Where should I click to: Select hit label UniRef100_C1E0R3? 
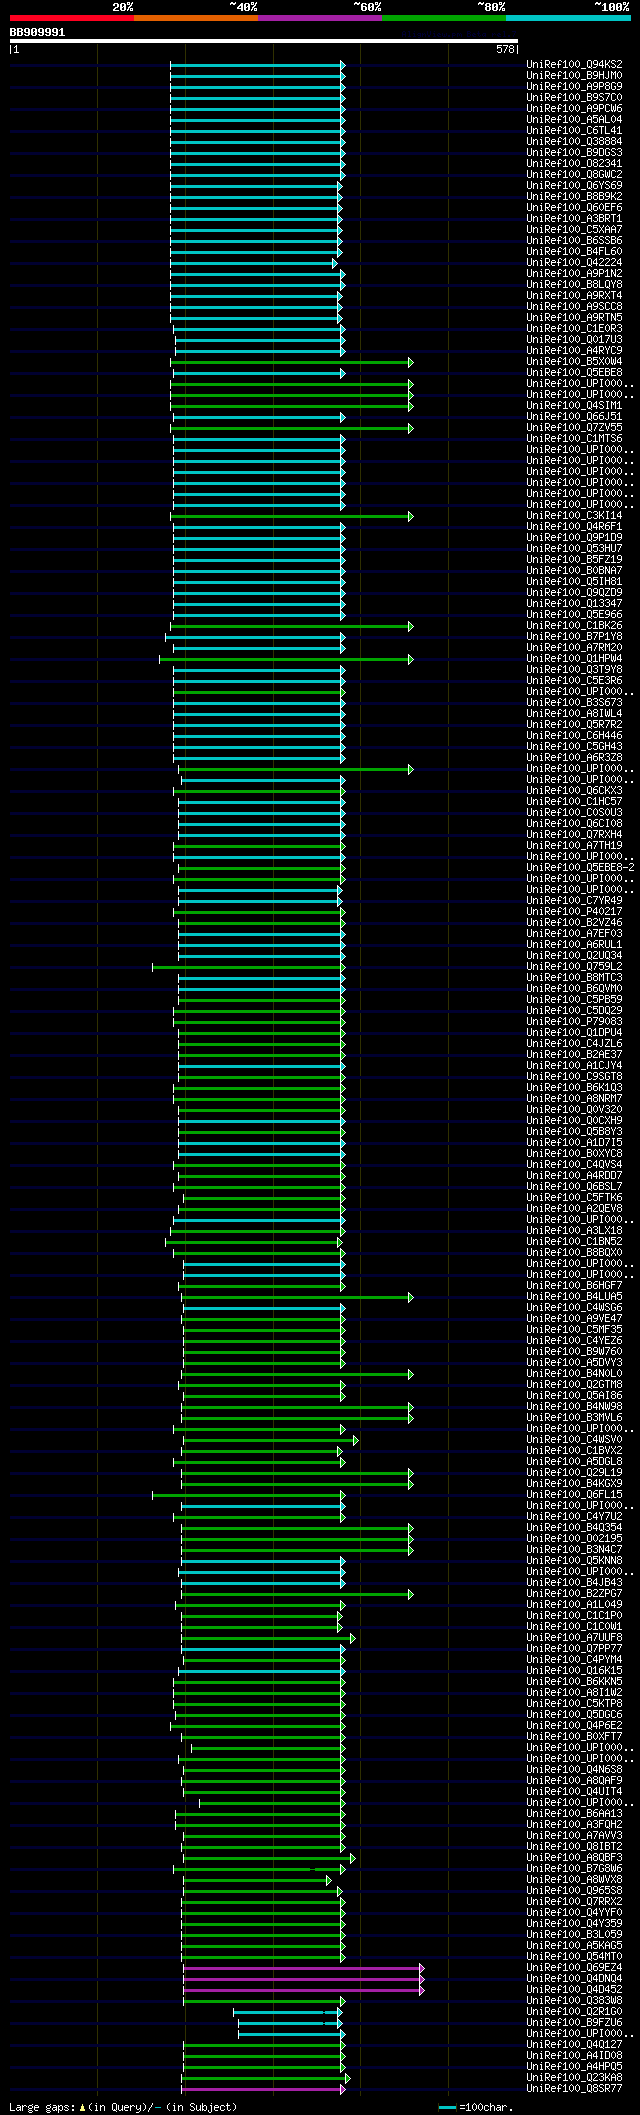point(574,328)
